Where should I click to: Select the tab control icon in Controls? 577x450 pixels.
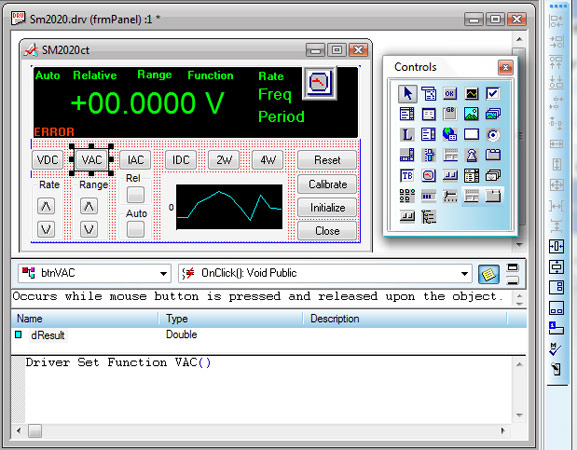493,155
